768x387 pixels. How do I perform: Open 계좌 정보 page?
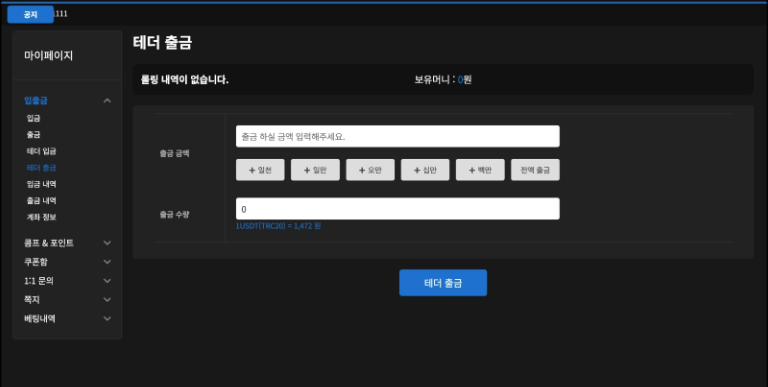point(41,217)
